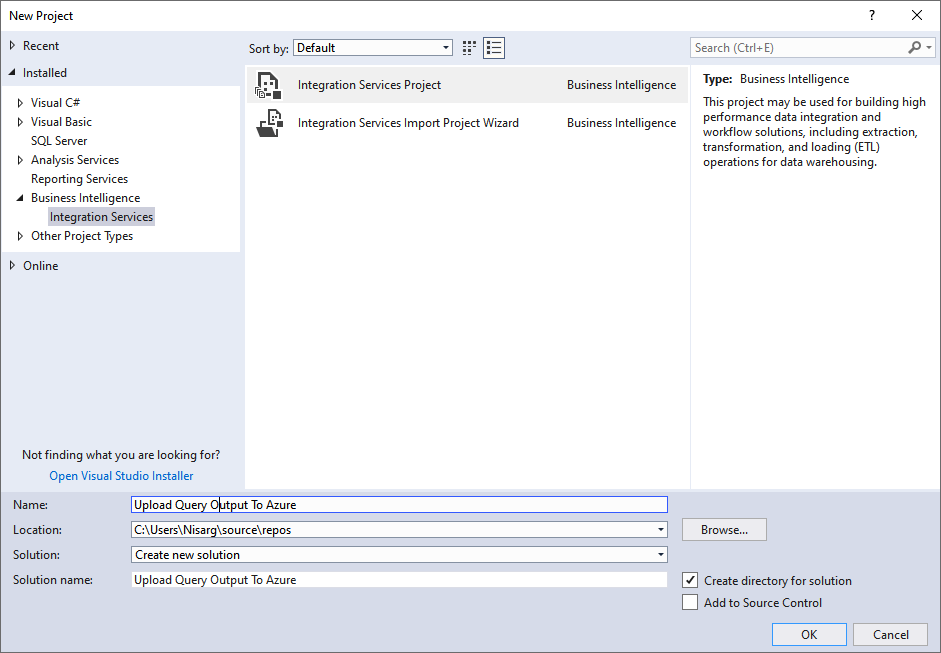
Task: Select SQL Server in the tree
Action: [59, 141]
